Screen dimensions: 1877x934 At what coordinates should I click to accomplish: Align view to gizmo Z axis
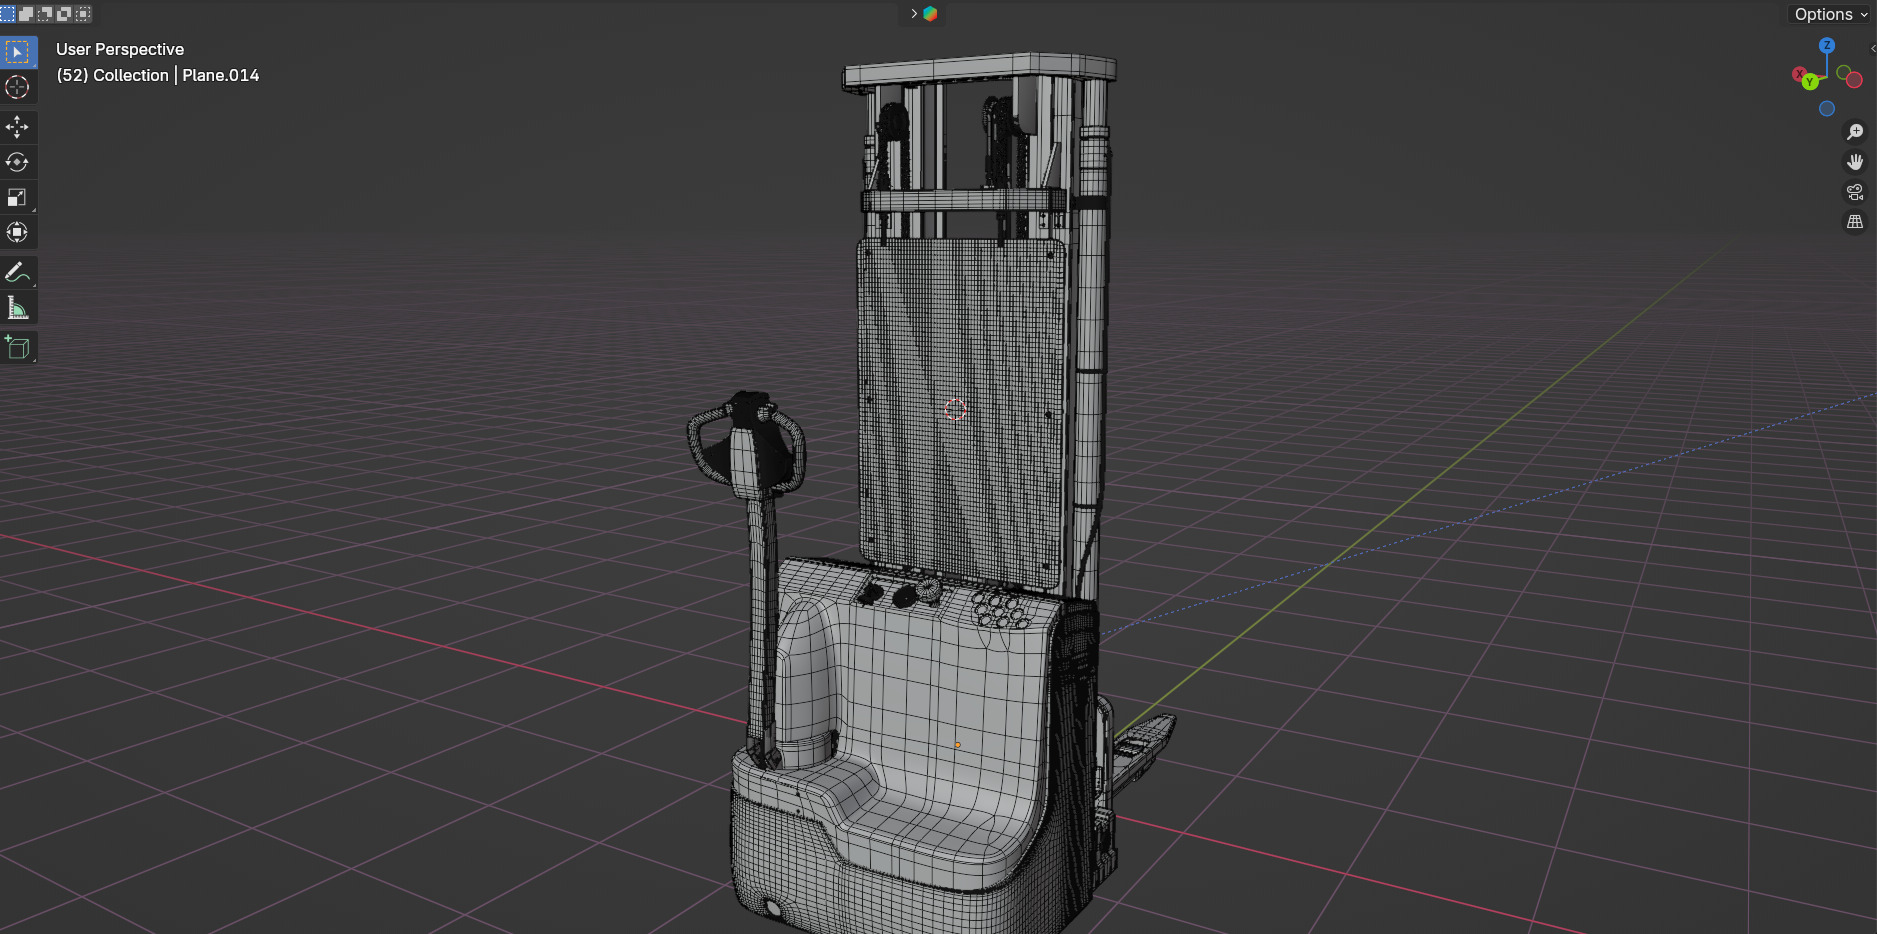pyautogui.click(x=1827, y=45)
